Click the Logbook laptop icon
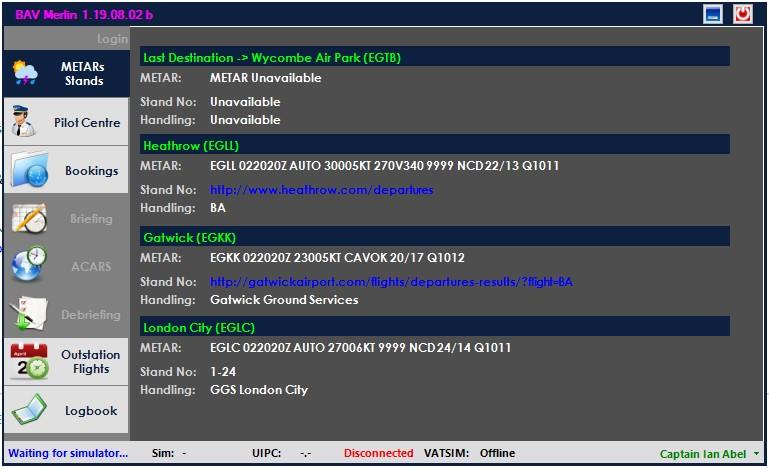 [29, 409]
